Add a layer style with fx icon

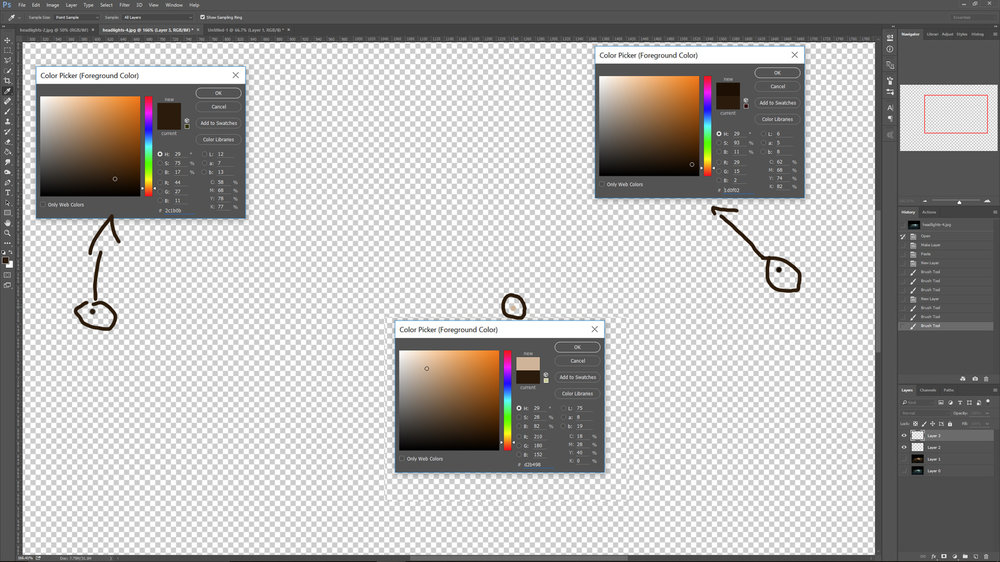point(934,556)
